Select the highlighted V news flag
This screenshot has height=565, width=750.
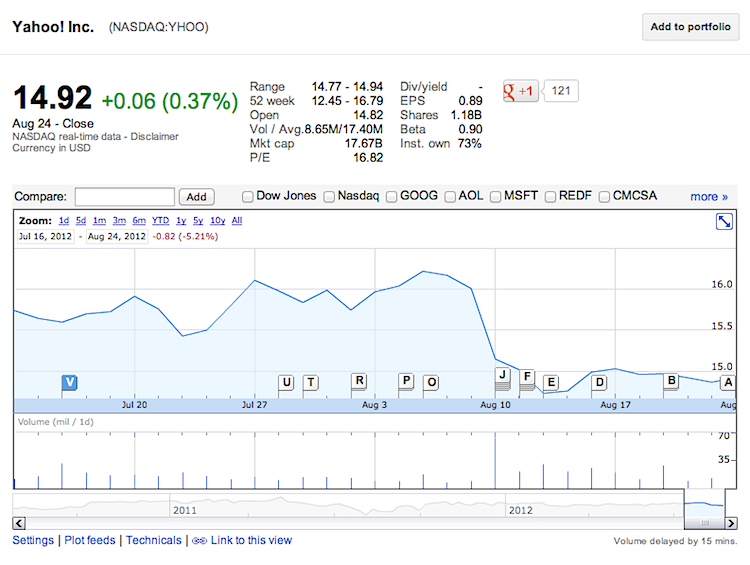70,382
